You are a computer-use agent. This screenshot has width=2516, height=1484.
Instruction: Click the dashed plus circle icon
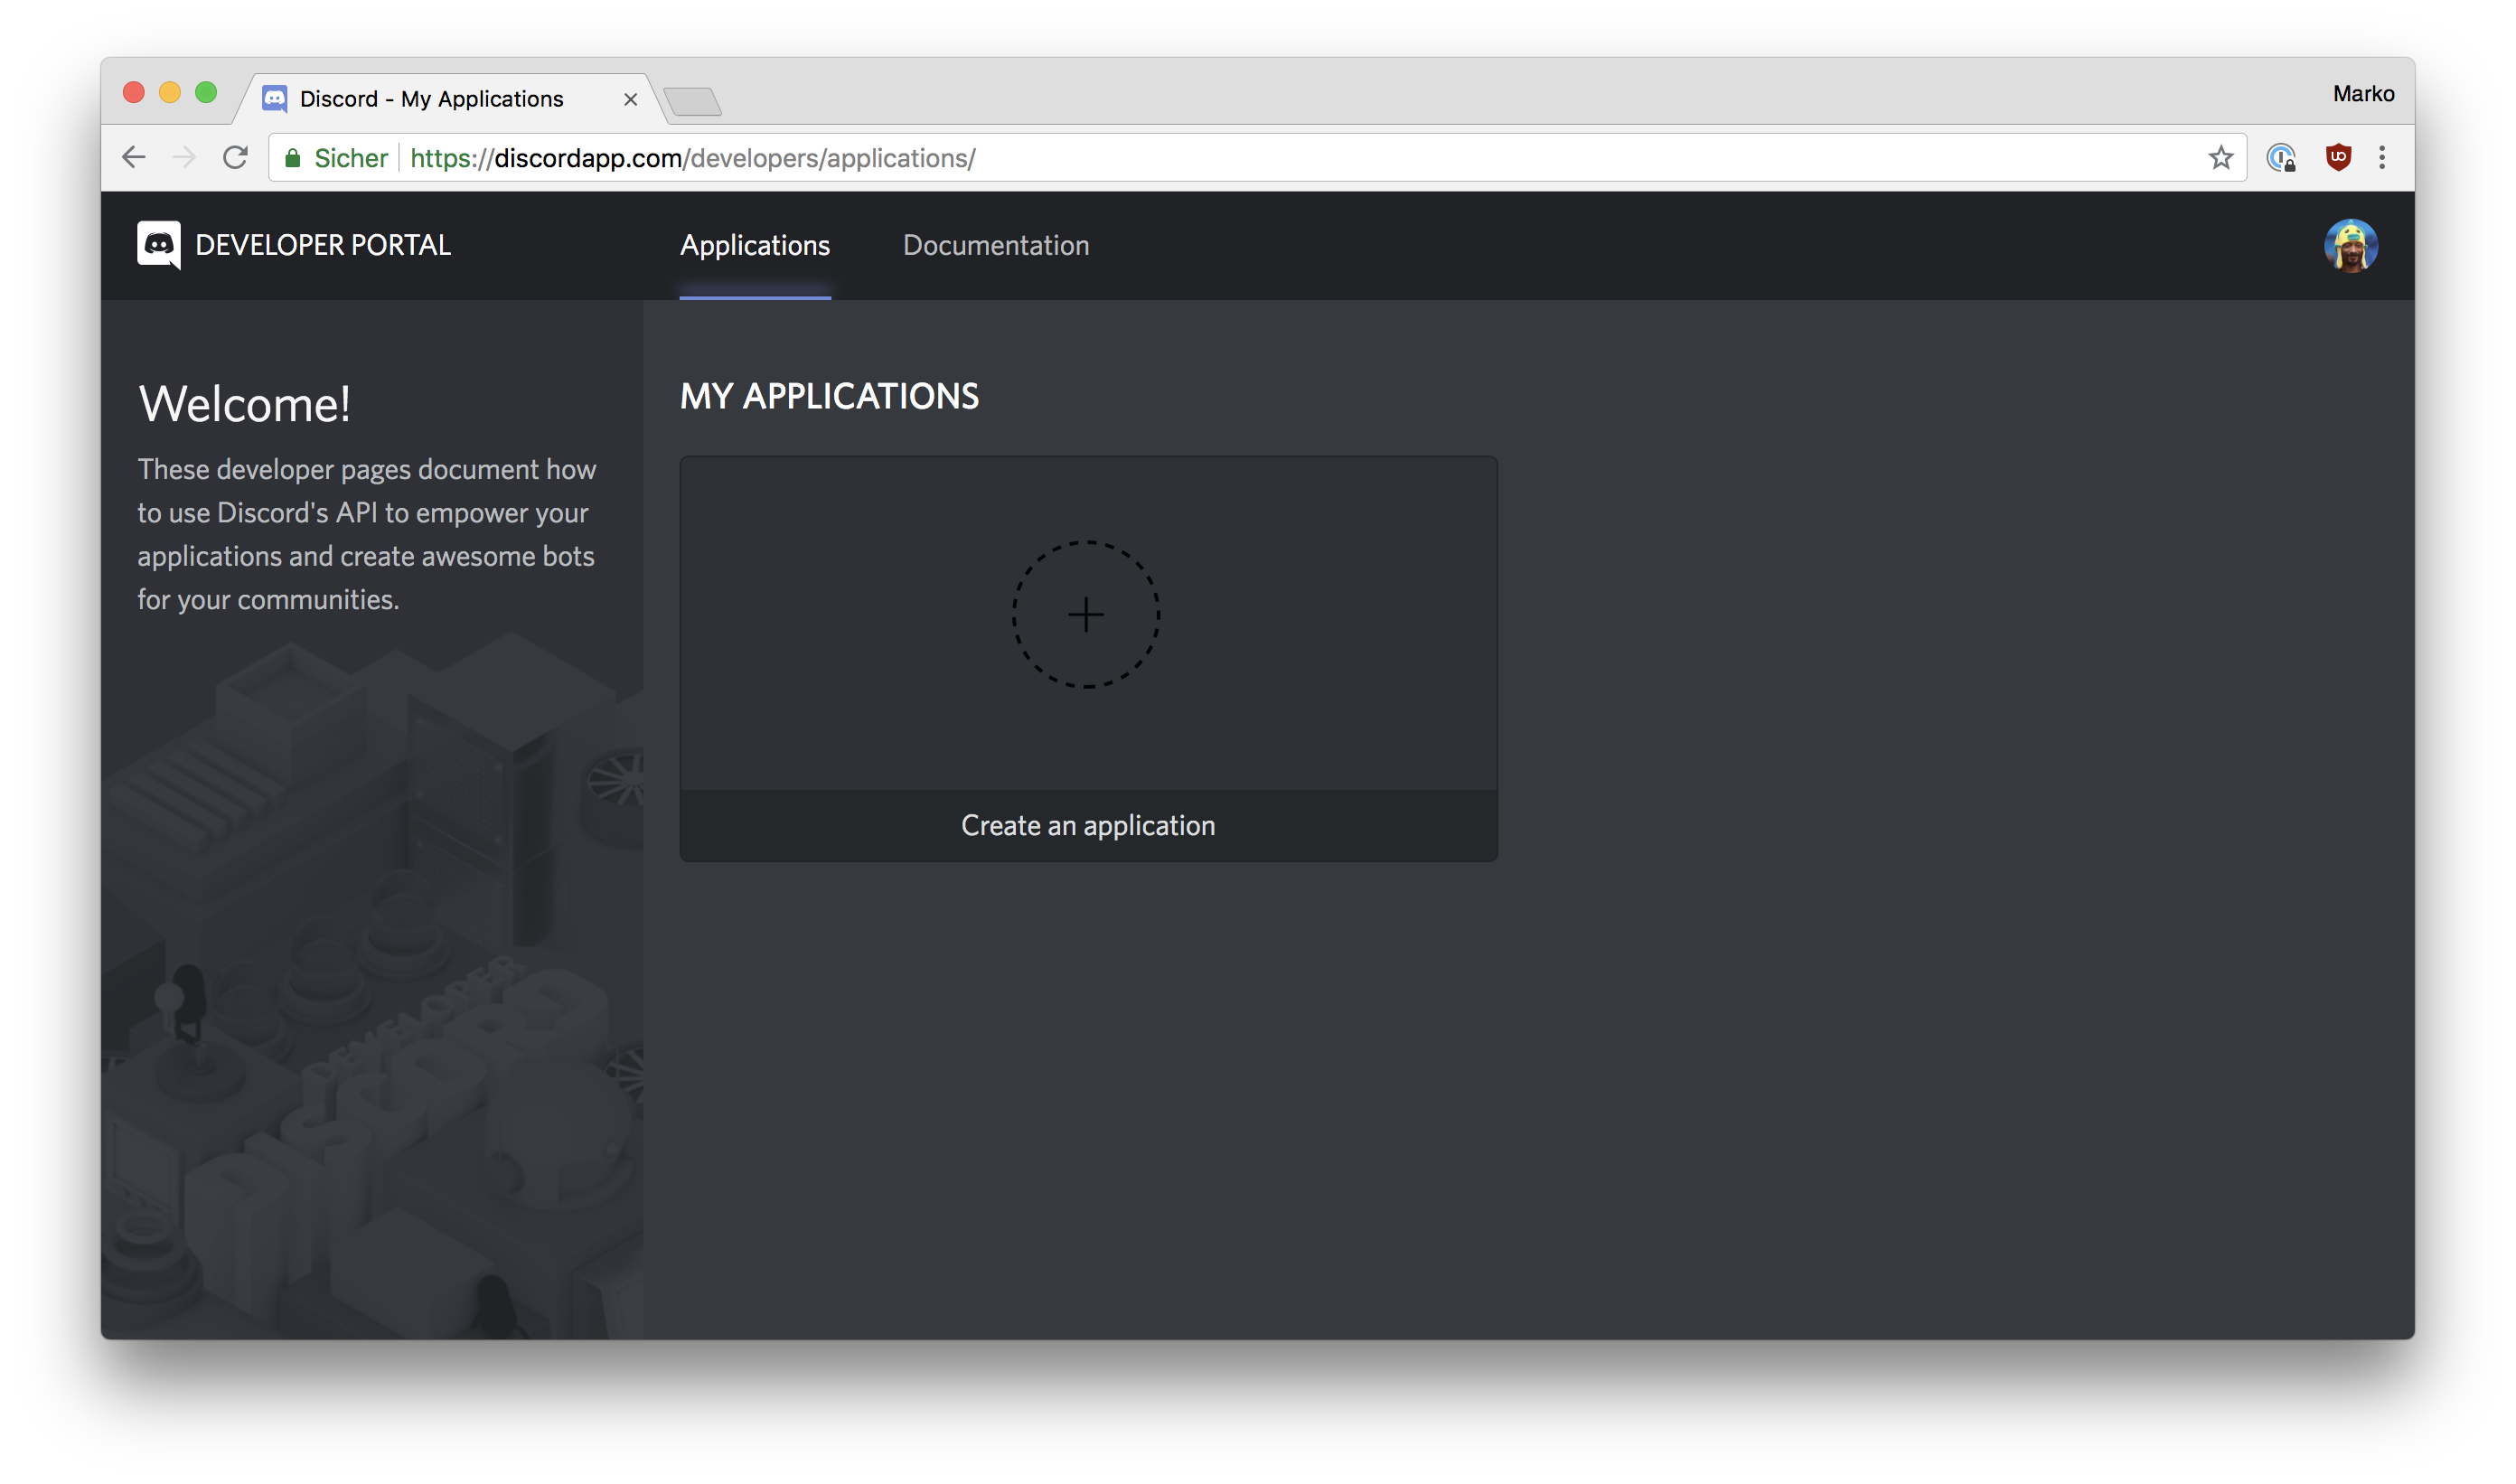pyautogui.click(x=1086, y=615)
